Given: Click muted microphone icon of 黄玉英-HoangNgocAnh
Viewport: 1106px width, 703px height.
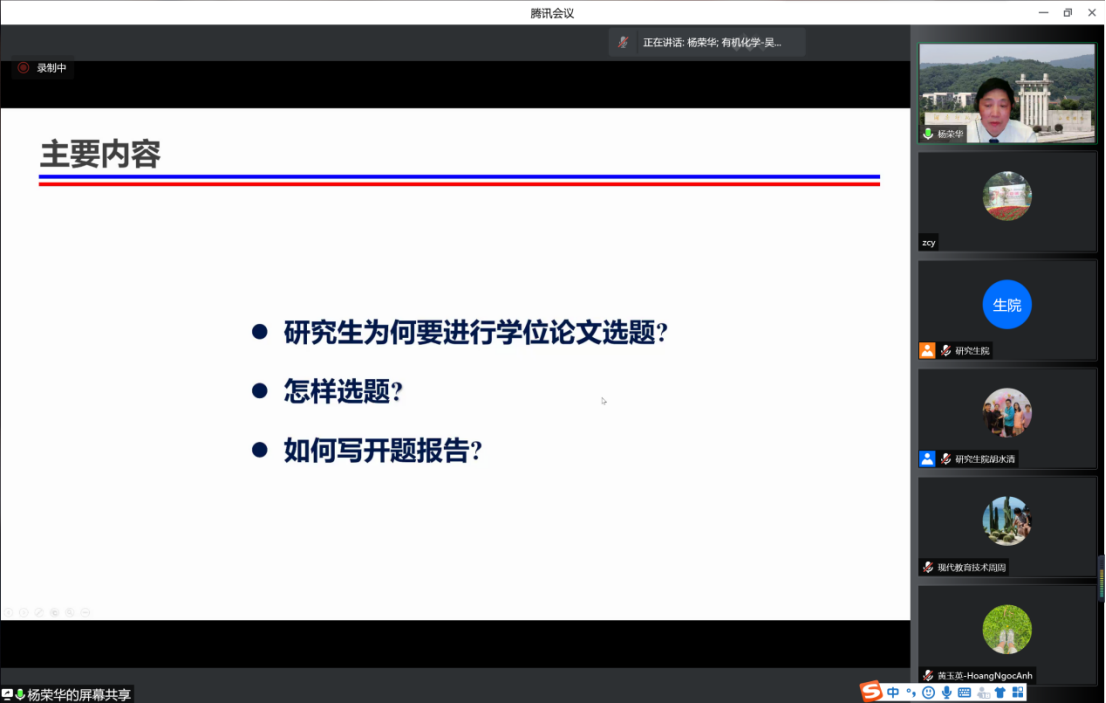Looking at the screenshot, I should (x=928, y=676).
